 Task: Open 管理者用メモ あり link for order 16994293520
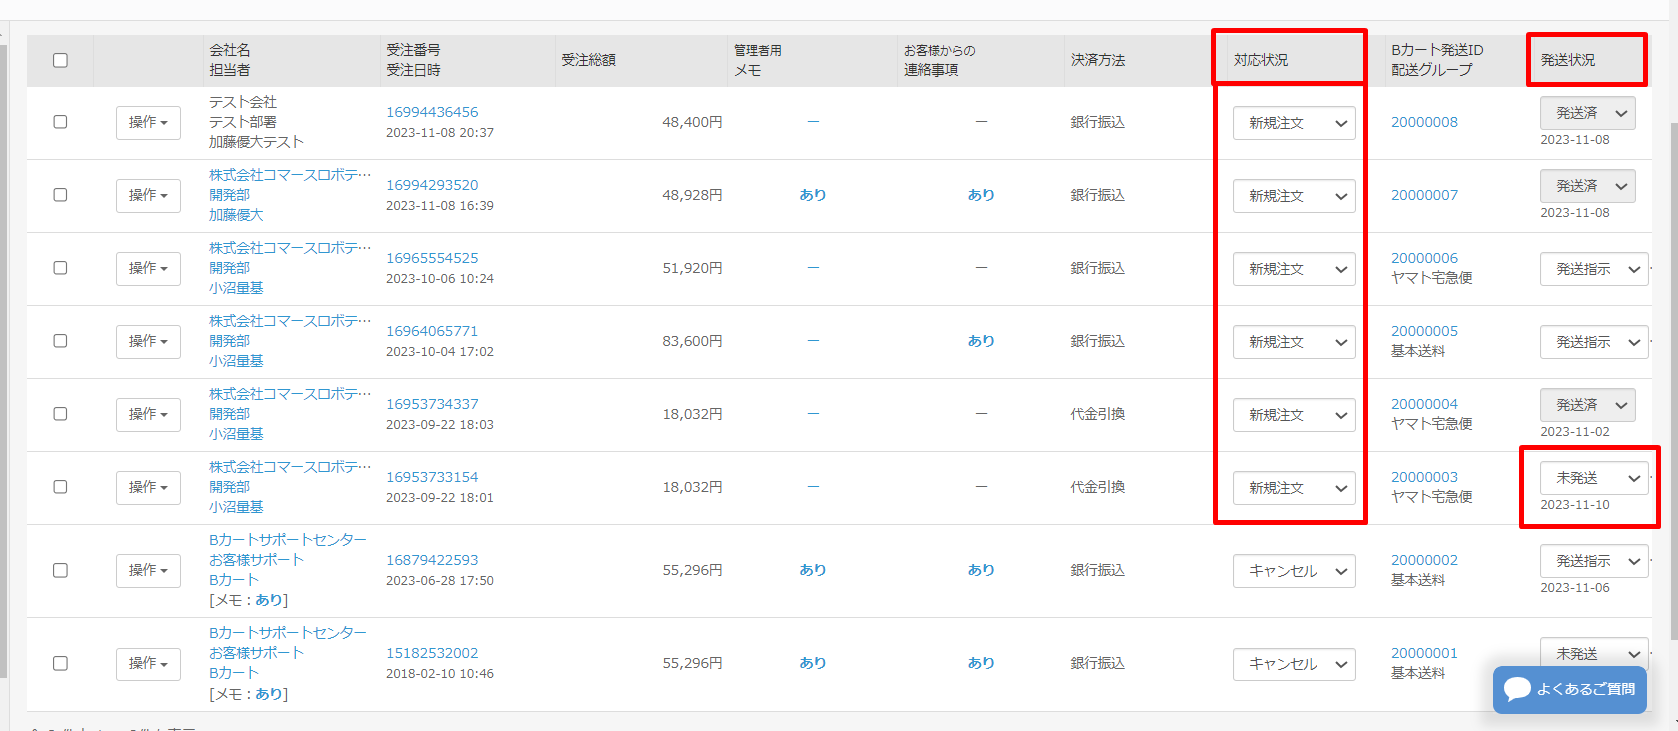813,195
